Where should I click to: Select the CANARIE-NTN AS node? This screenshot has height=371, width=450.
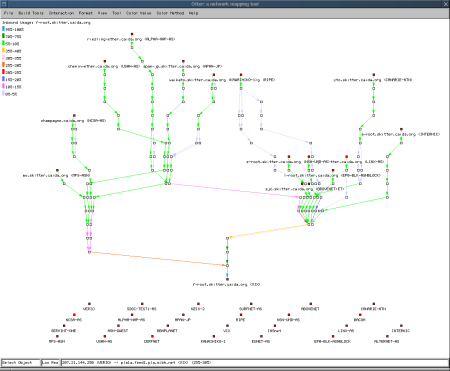pos(374,304)
